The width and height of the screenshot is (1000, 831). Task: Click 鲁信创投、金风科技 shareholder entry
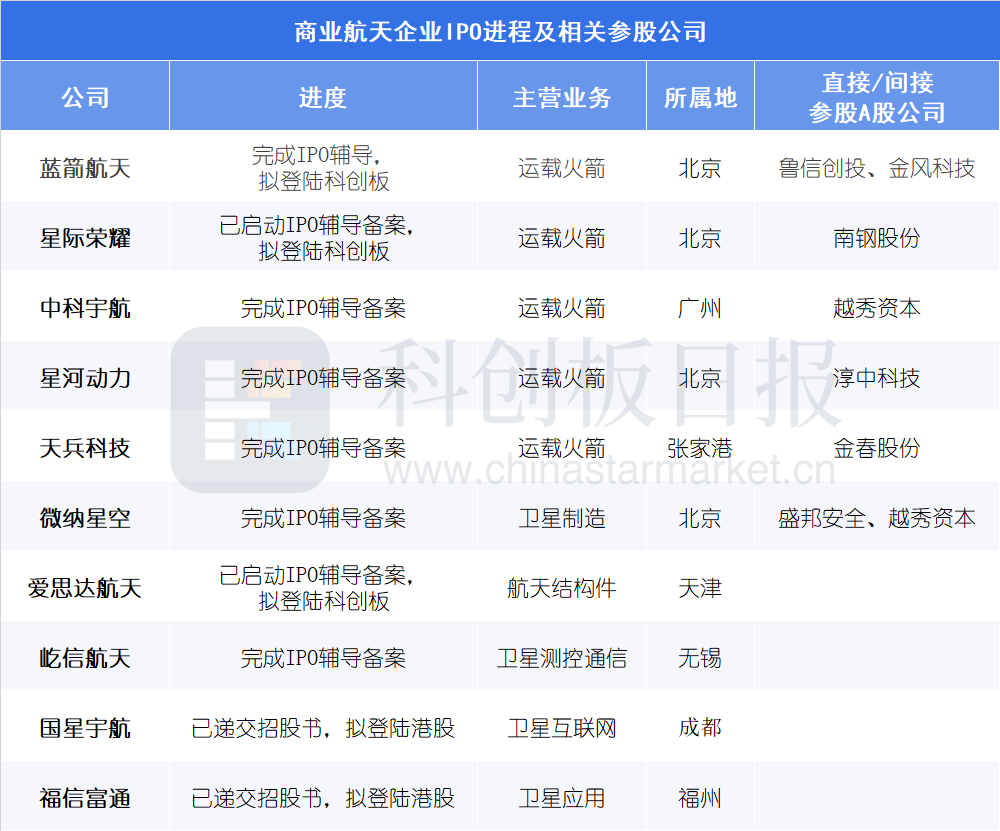[x=877, y=168]
